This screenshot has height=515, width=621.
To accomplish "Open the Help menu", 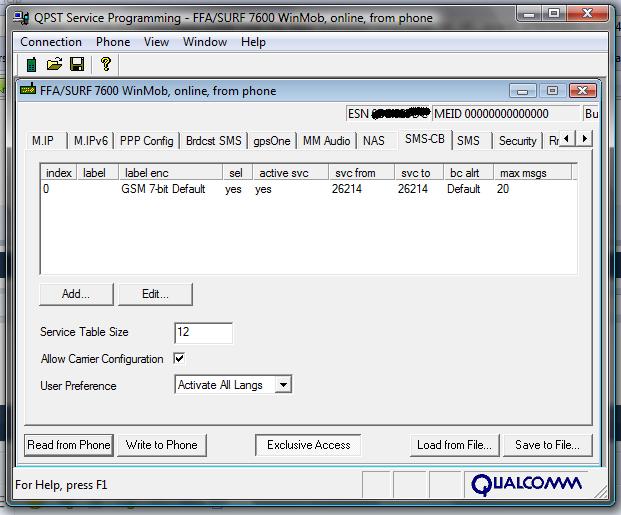I will (x=253, y=42).
